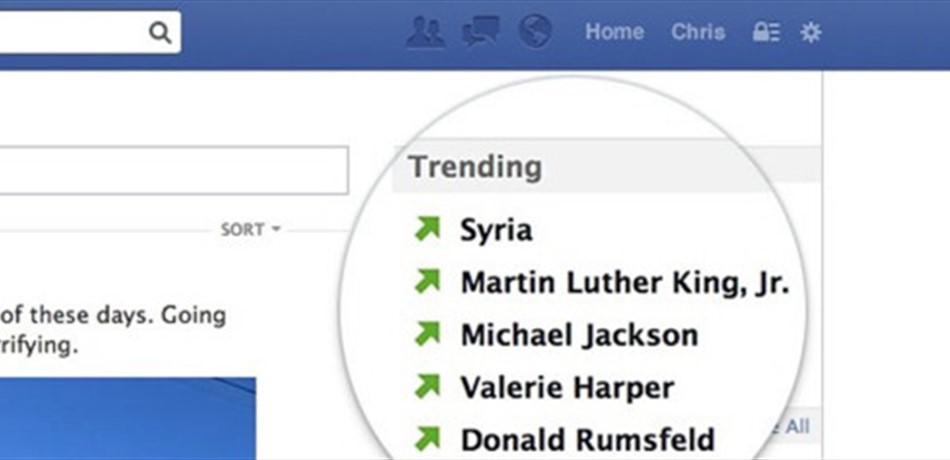
Task: Click the green arrow beside Michael Jackson
Action: [x=427, y=334]
